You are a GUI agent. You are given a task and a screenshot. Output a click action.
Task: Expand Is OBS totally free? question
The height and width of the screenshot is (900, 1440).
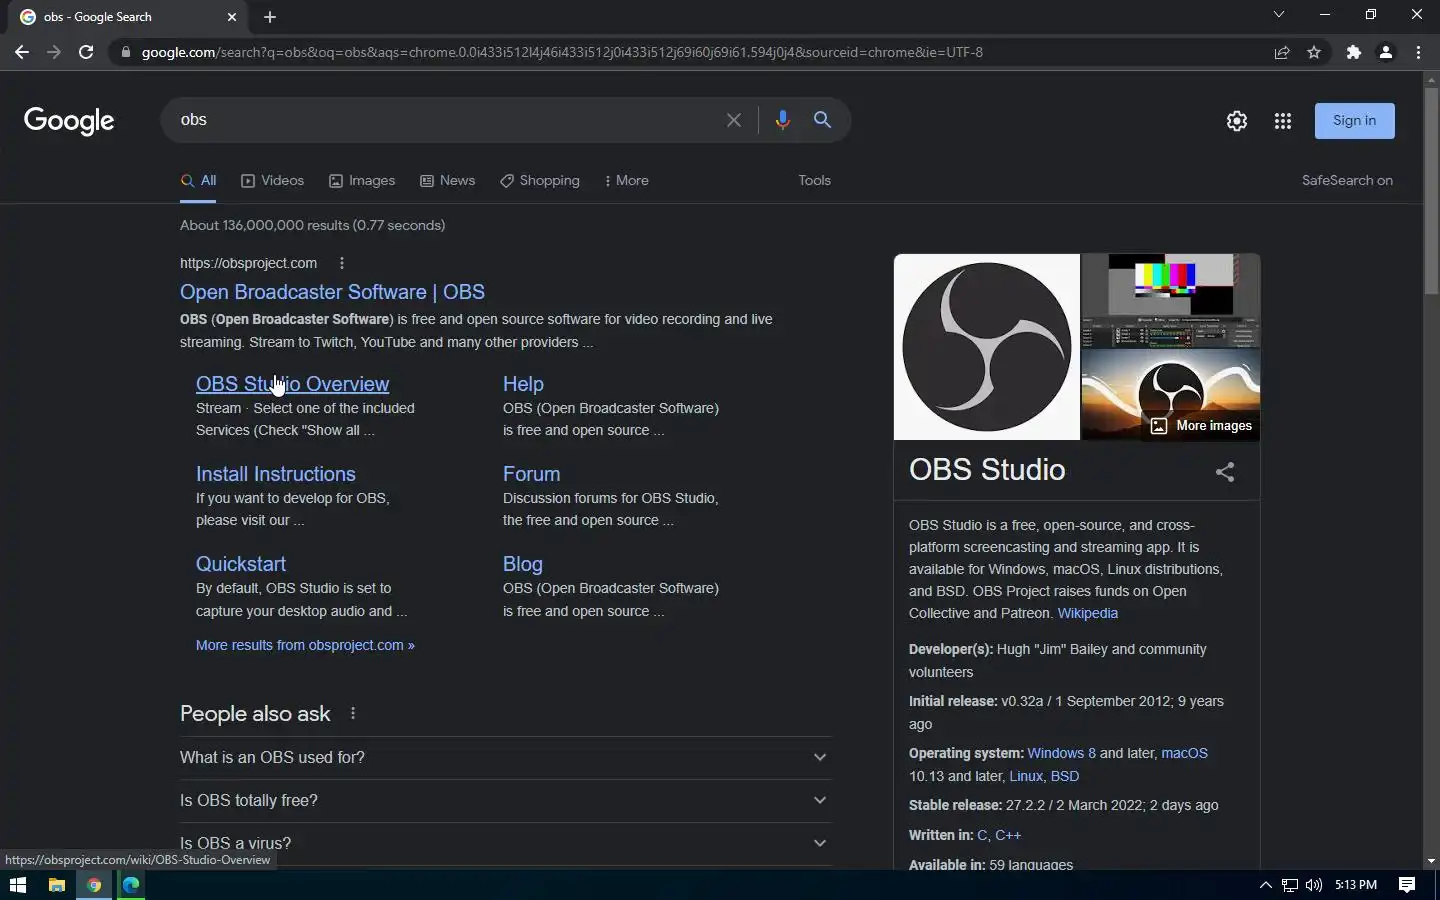pyautogui.click(x=505, y=800)
